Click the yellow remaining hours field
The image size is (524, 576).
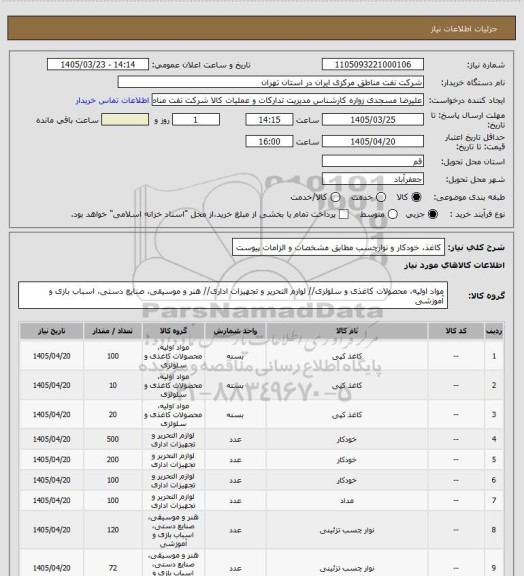pyautogui.click(x=125, y=120)
